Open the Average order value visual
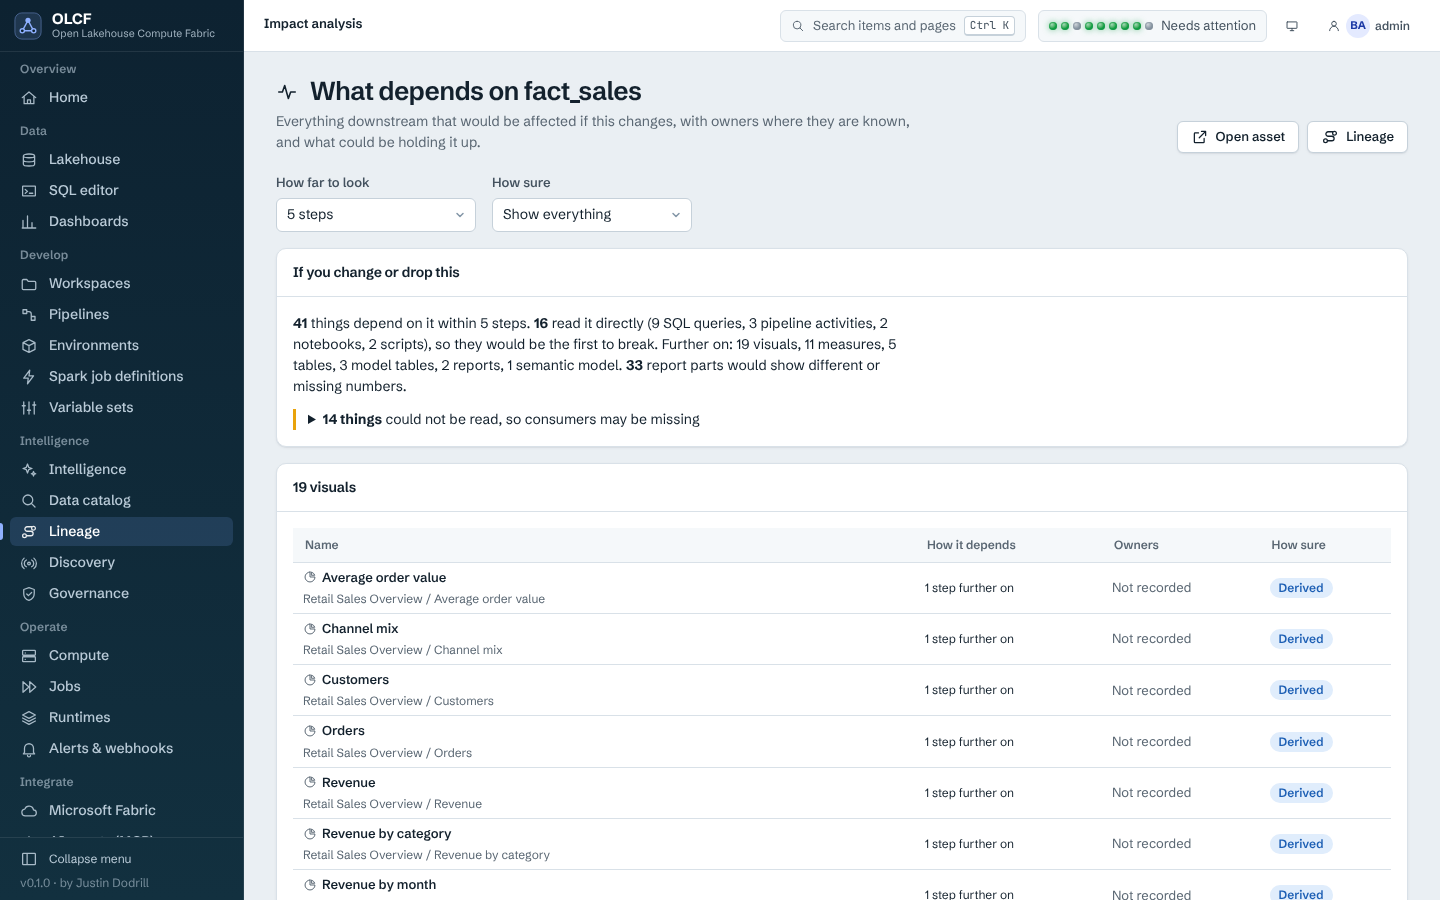The image size is (1440, 900). click(384, 578)
